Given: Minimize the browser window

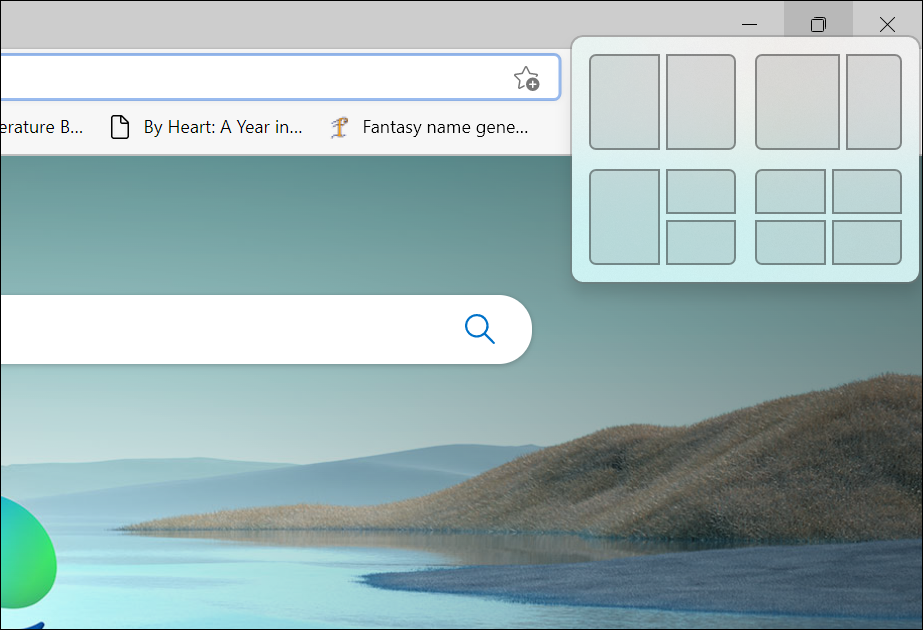Looking at the screenshot, I should coord(749,24).
